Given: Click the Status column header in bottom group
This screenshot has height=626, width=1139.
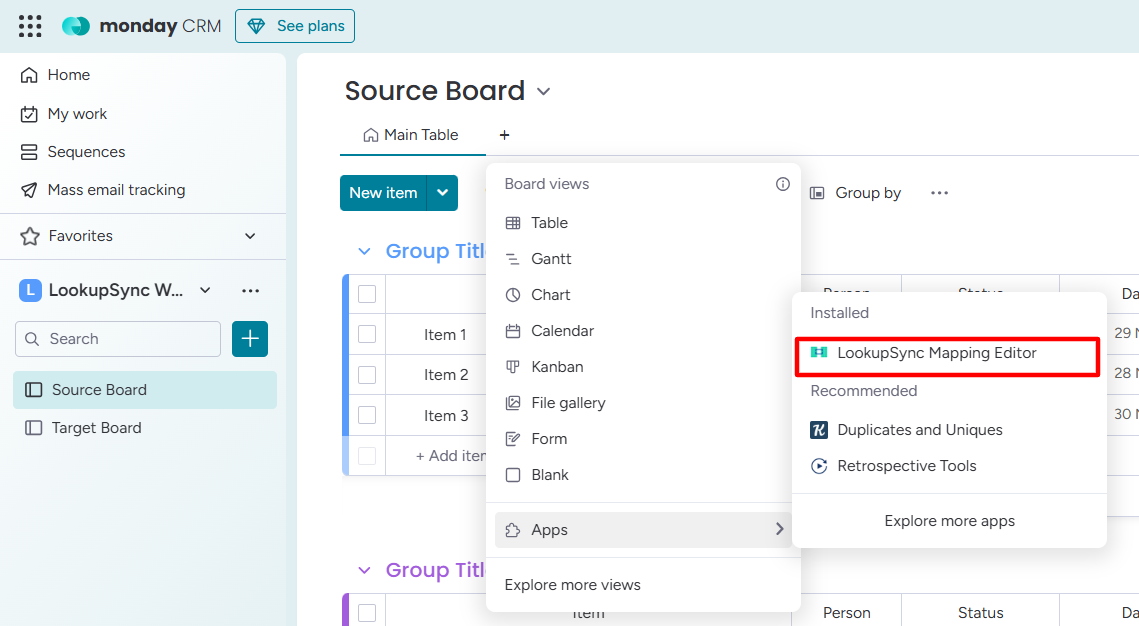Looking at the screenshot, I should pos(981,613).
